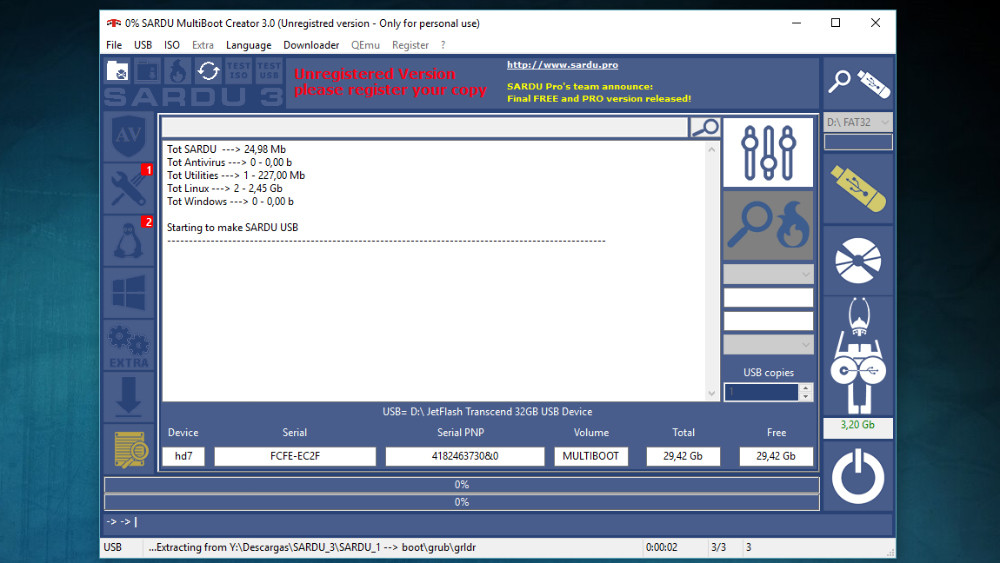Open the USB menu
The image size is (1000, 563).
(143, 45)
